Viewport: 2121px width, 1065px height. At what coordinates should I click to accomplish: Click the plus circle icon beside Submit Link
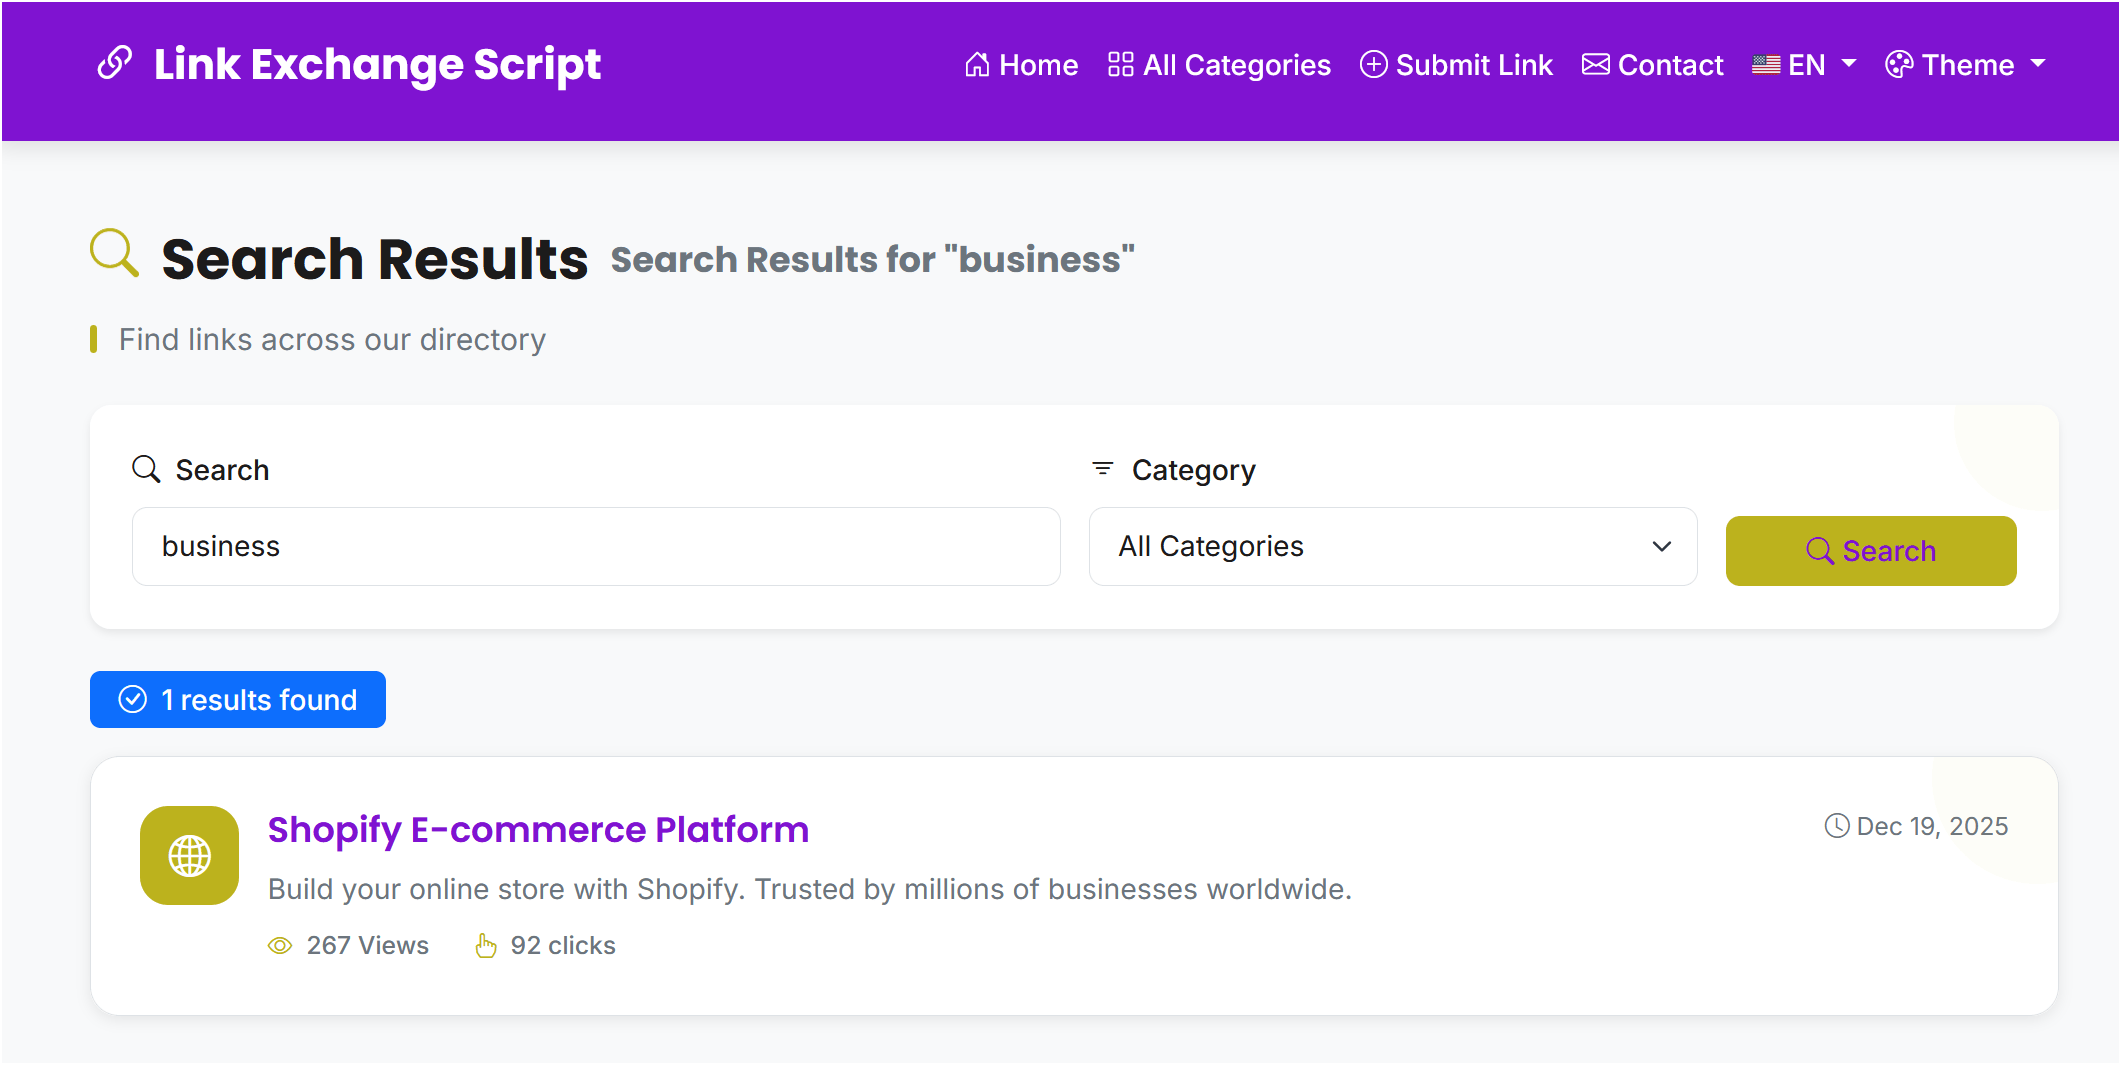click(x=1374, y=64)
